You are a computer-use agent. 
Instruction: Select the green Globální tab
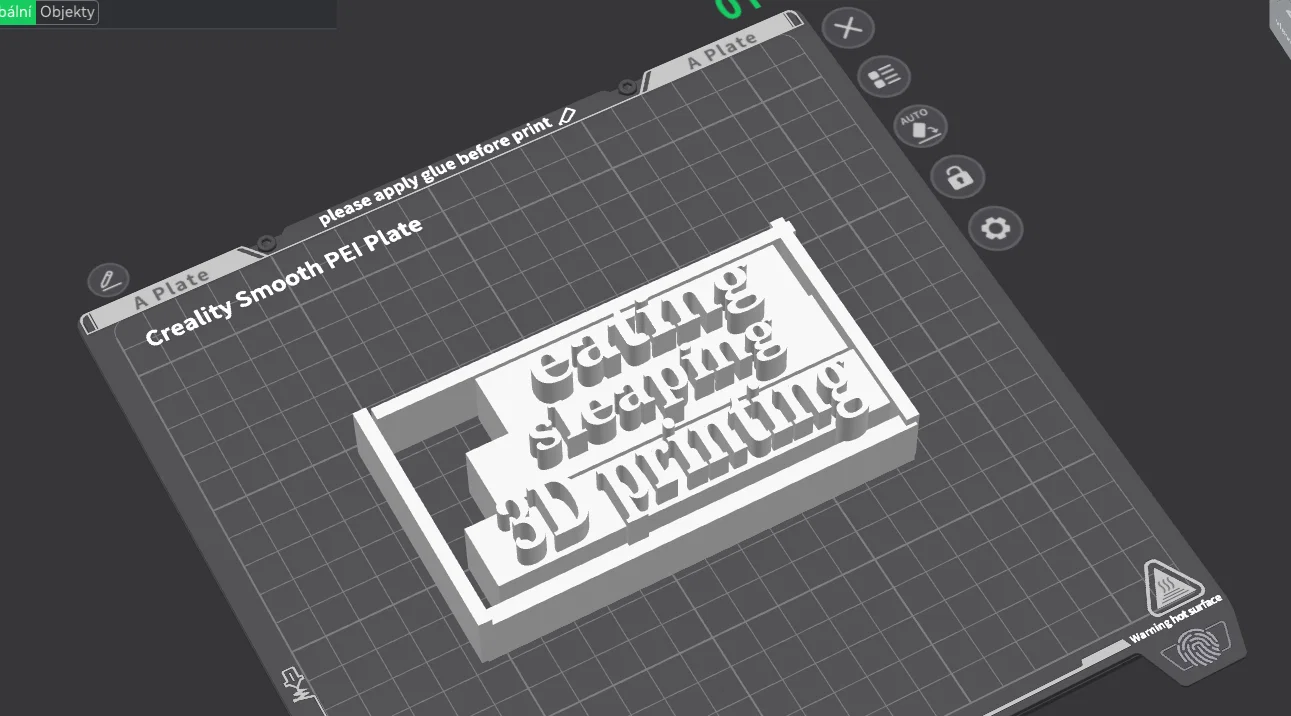point(17,12)
